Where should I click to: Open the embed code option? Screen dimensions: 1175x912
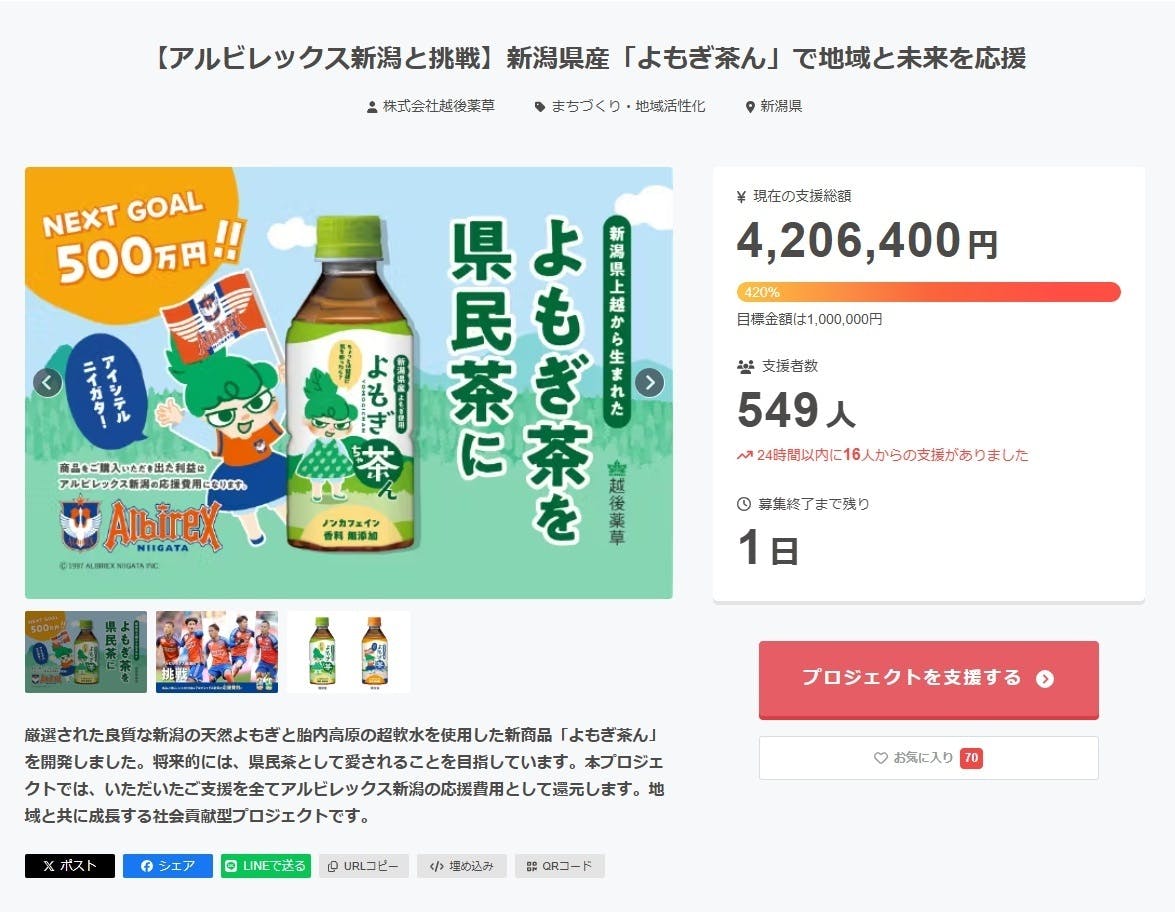pyautogui.click(x=462, y=866)
